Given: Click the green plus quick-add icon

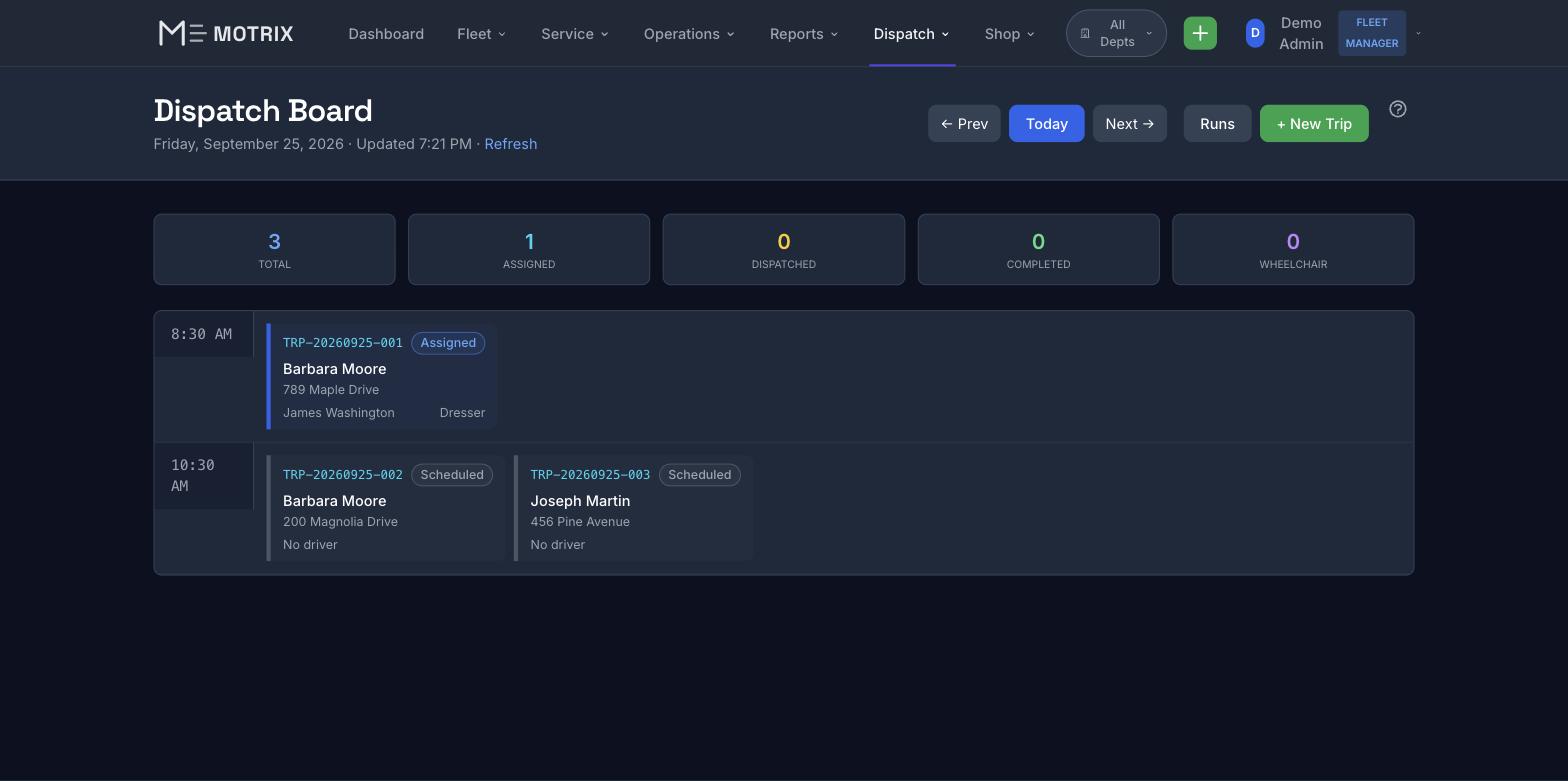Looking at the screenshot, I should (1200, 33).
